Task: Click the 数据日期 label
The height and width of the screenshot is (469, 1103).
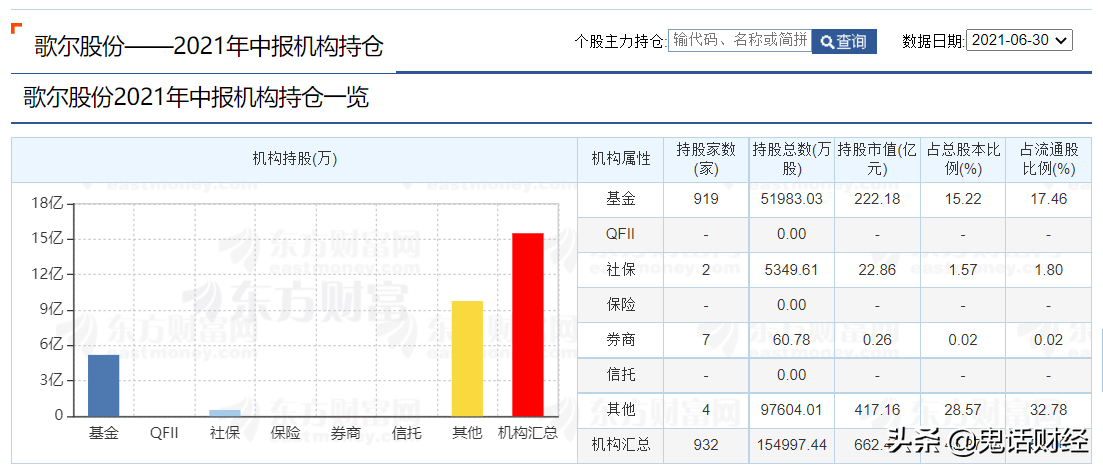Action: point(933,41)
